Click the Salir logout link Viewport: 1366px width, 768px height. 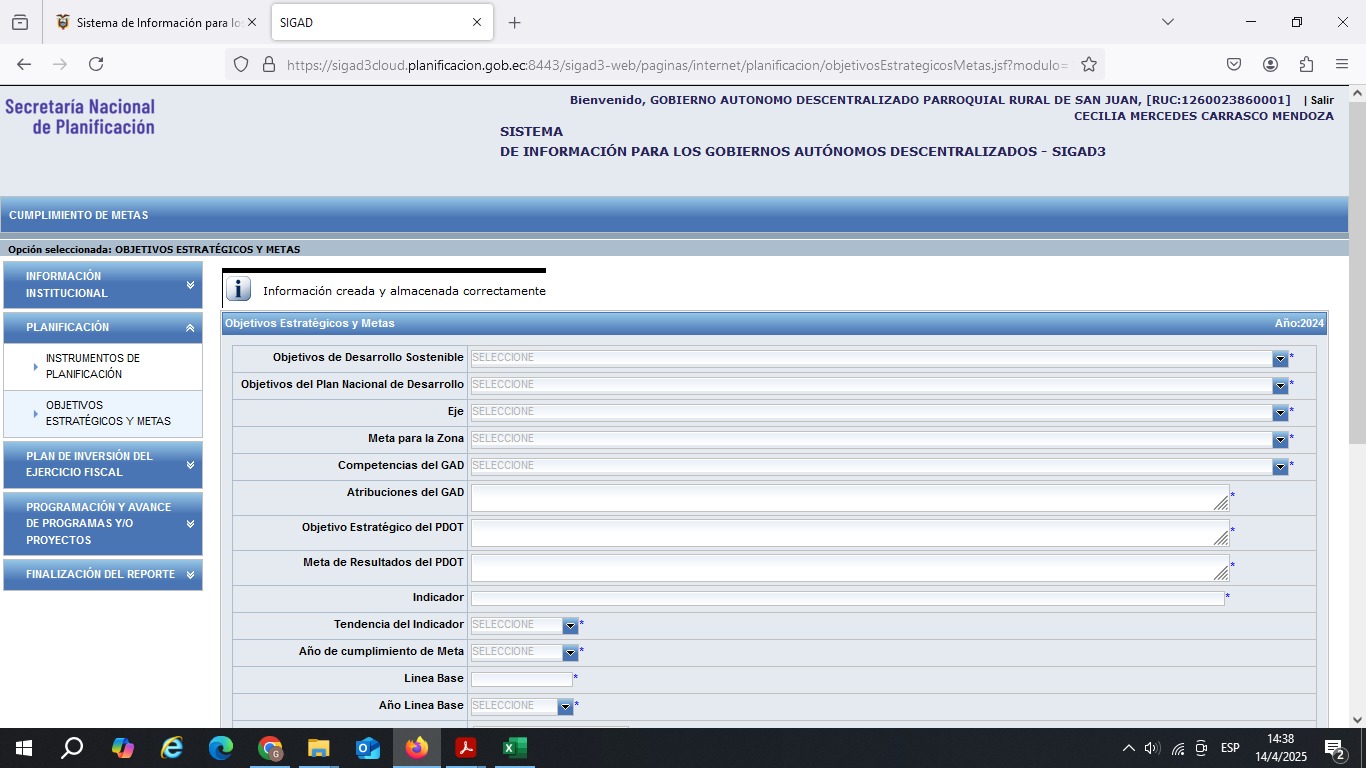click(x=1322, y=100)
